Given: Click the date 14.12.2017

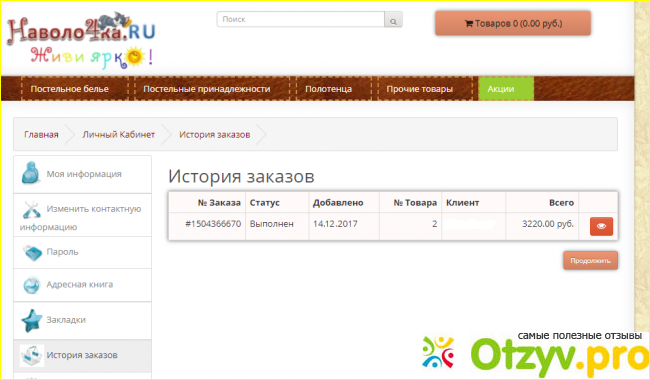Looking at the screenshot, I should pos(335,224).
